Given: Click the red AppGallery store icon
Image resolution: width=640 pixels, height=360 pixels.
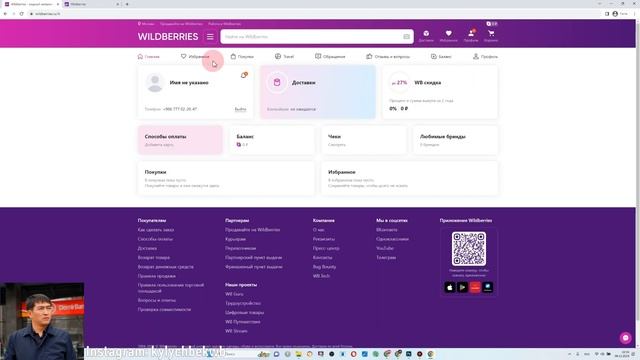Looking at the screenshot, I should (x=475, y=287).
